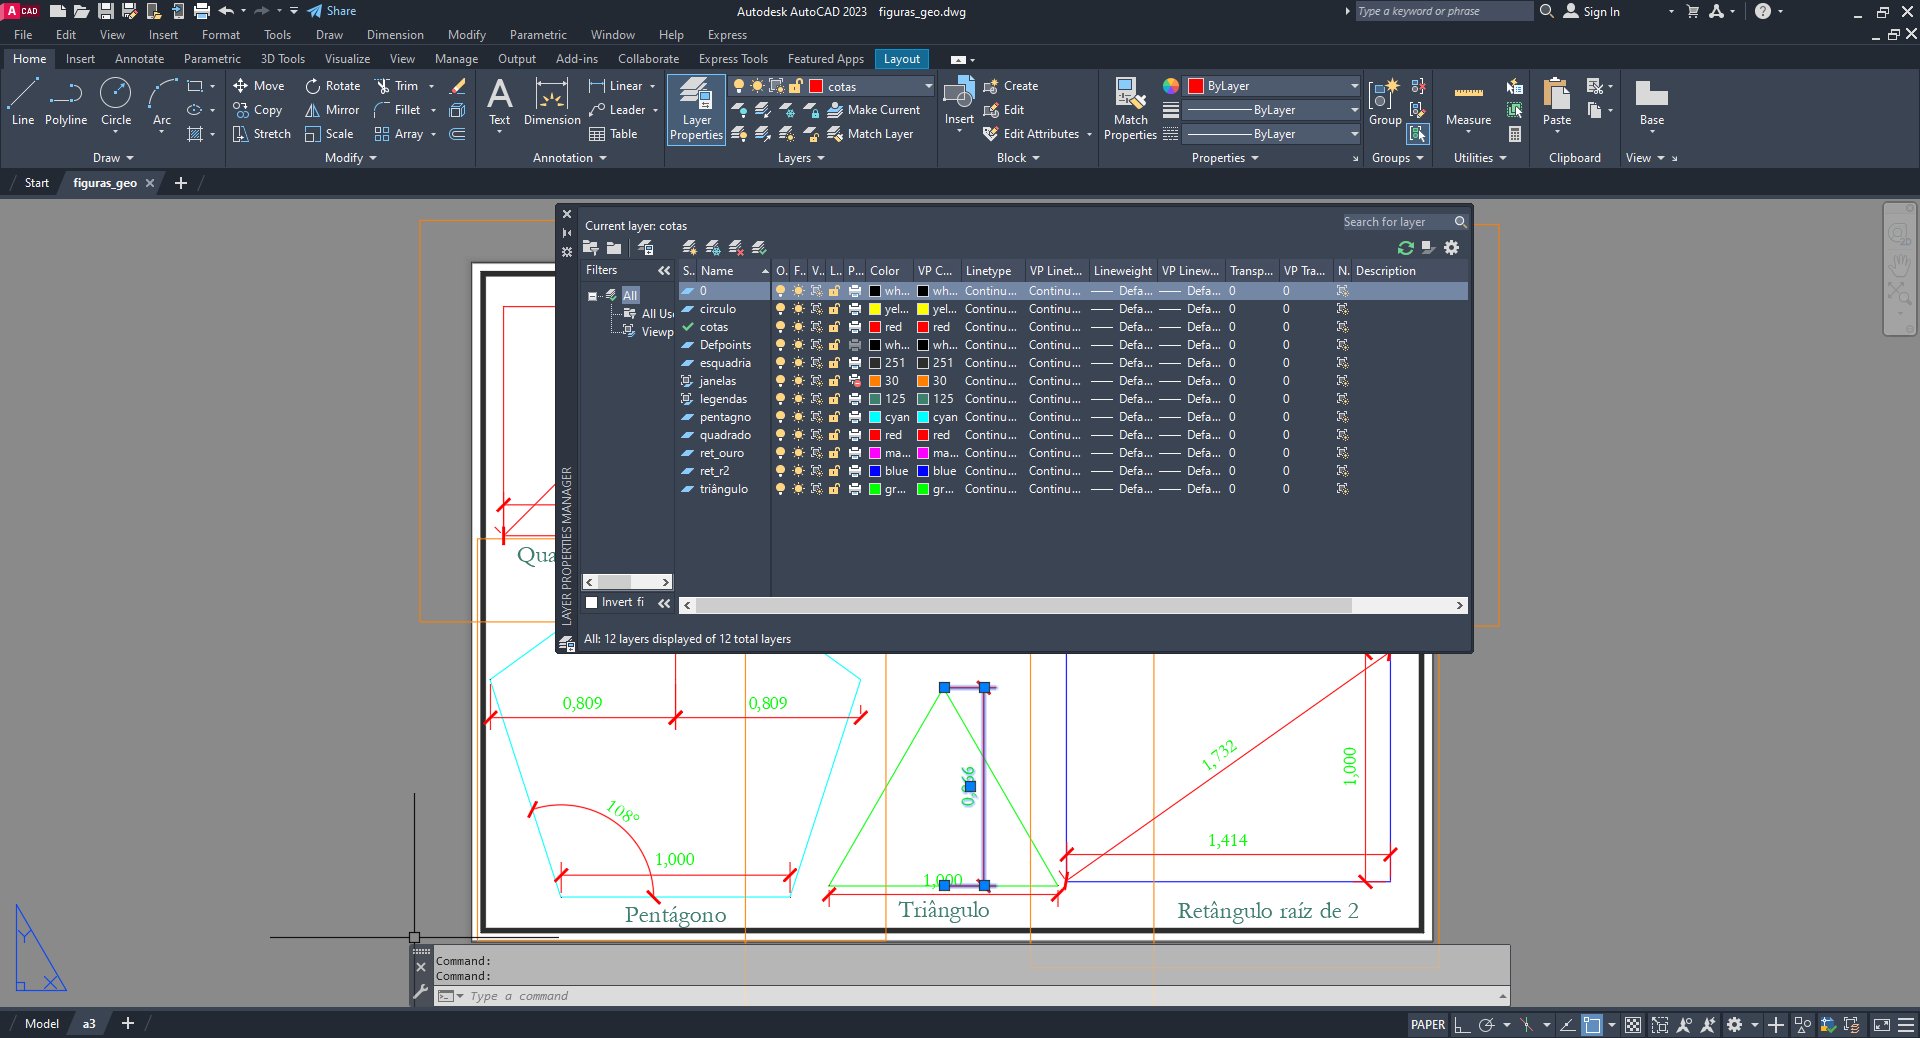This screenshot has height=1038, width=1920.
Task: Open layer manager Settings gear icon
Action: click(x=1451, y=248)
